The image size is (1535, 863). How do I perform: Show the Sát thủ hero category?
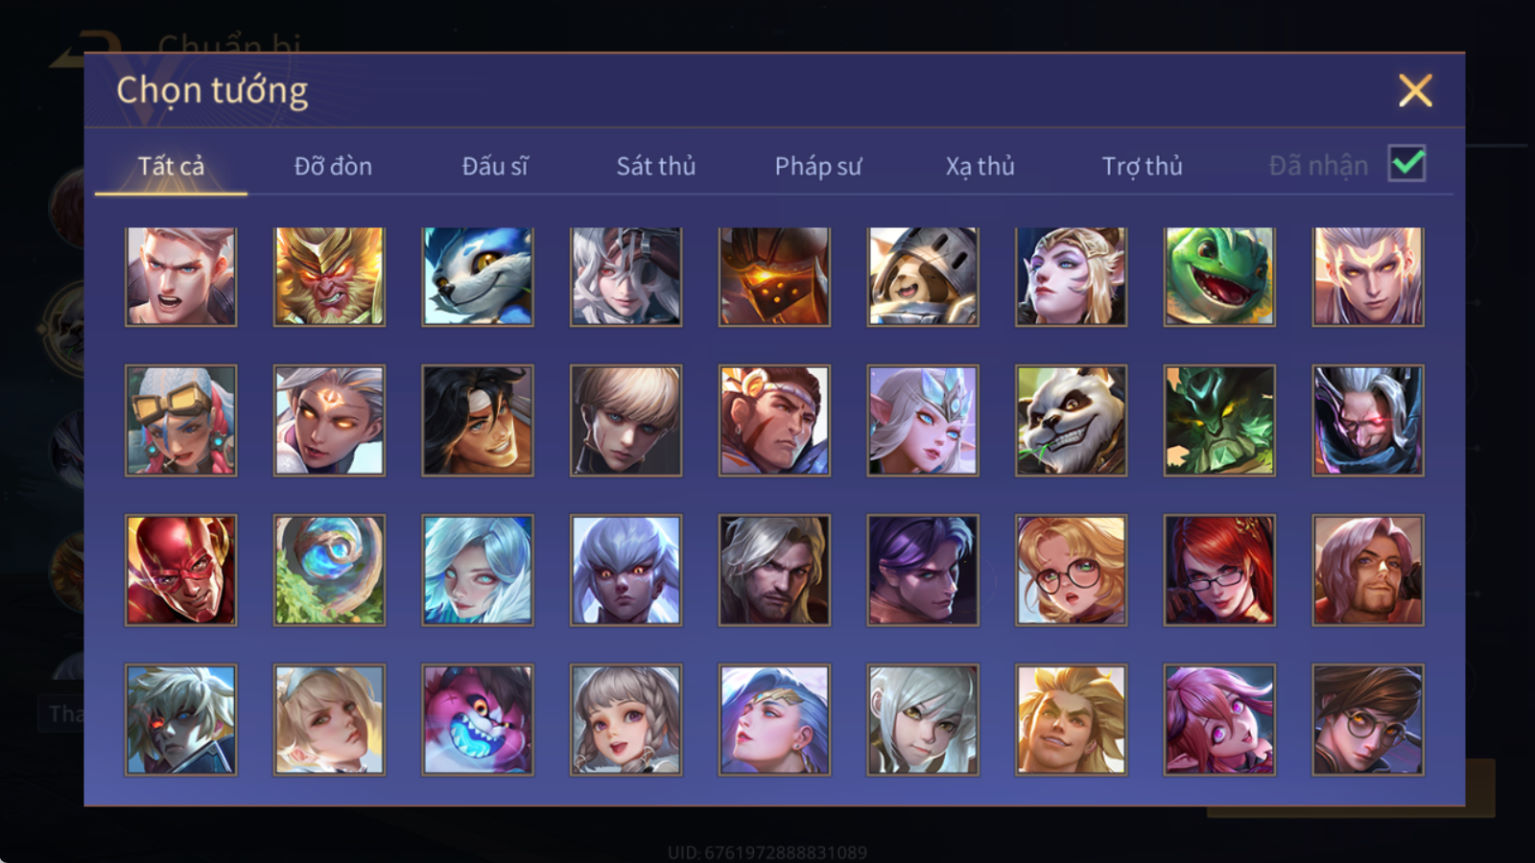(x=656, y=166)
